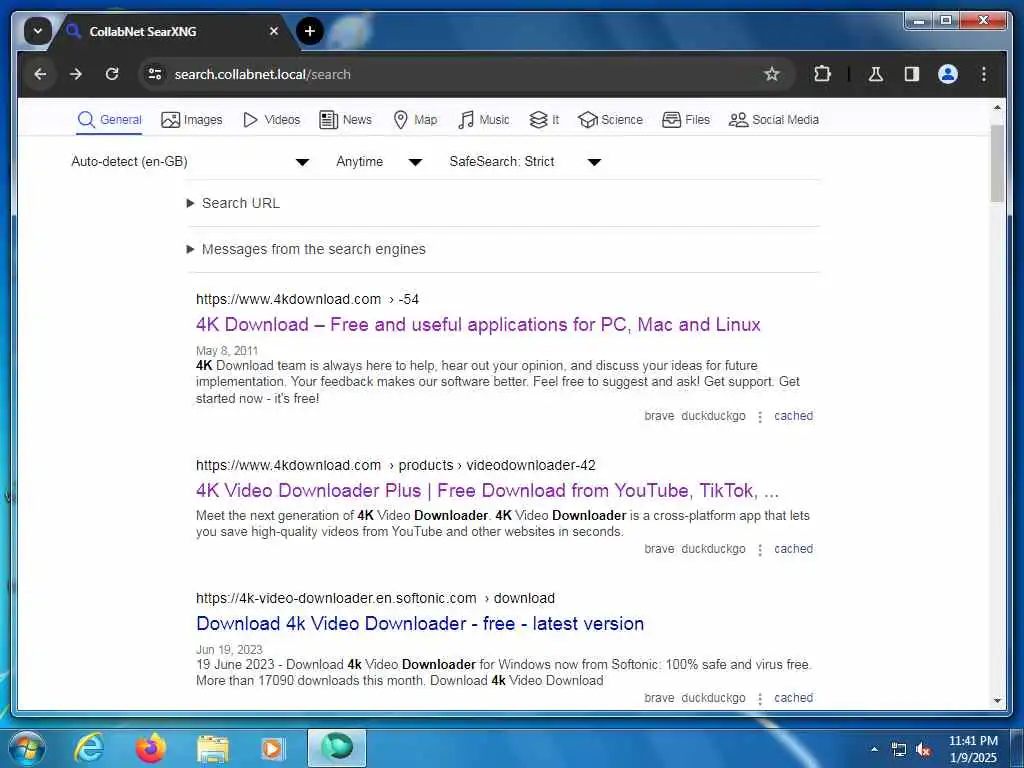The height and width of the screenshot is (768, 1024).
Task: Open cached link for 4K Download result
Action: 793,416
